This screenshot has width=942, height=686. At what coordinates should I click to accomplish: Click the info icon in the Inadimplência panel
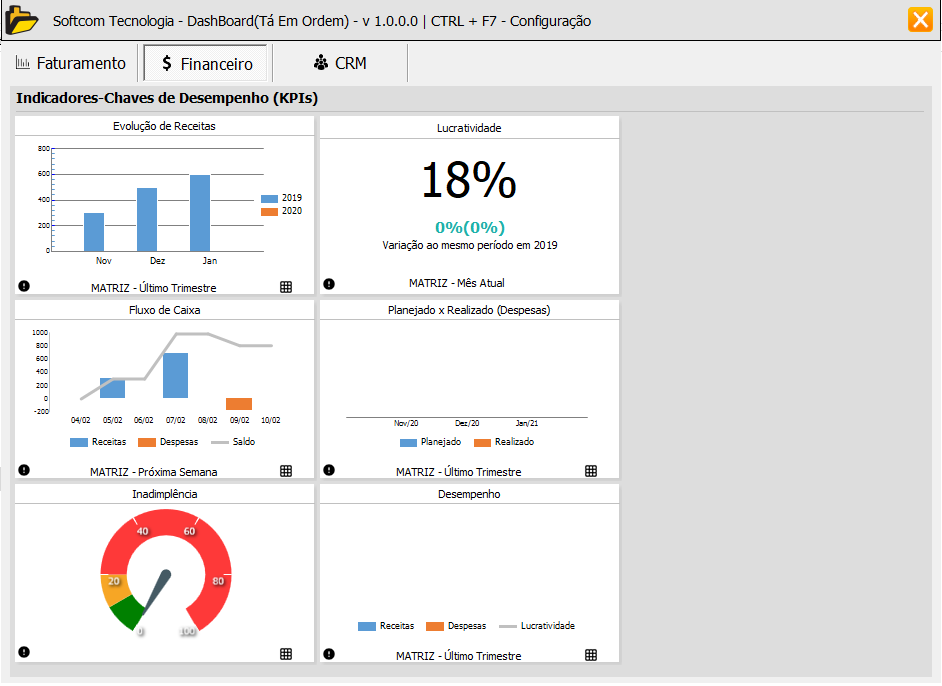pos(24,652)
